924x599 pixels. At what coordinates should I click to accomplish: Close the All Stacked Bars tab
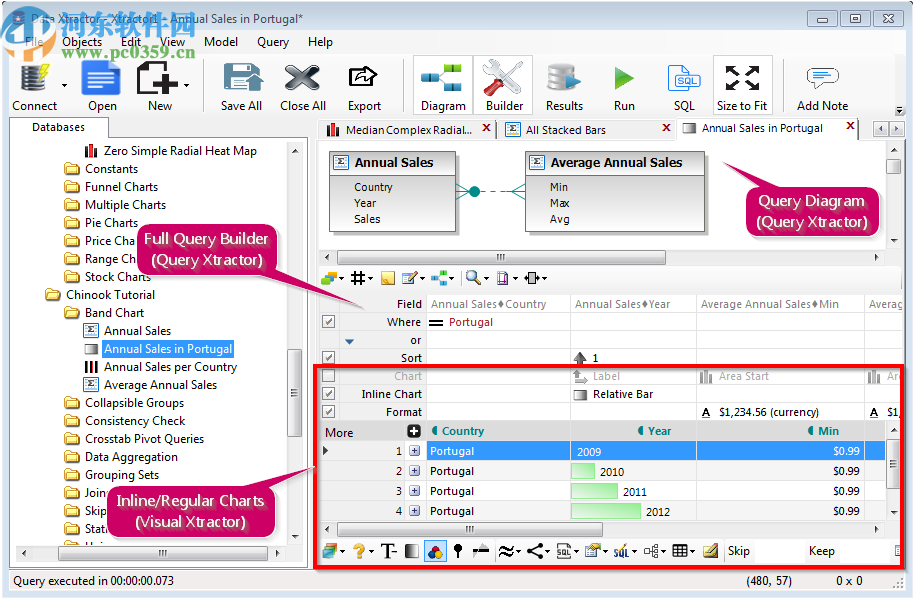(x=666, y=127)
